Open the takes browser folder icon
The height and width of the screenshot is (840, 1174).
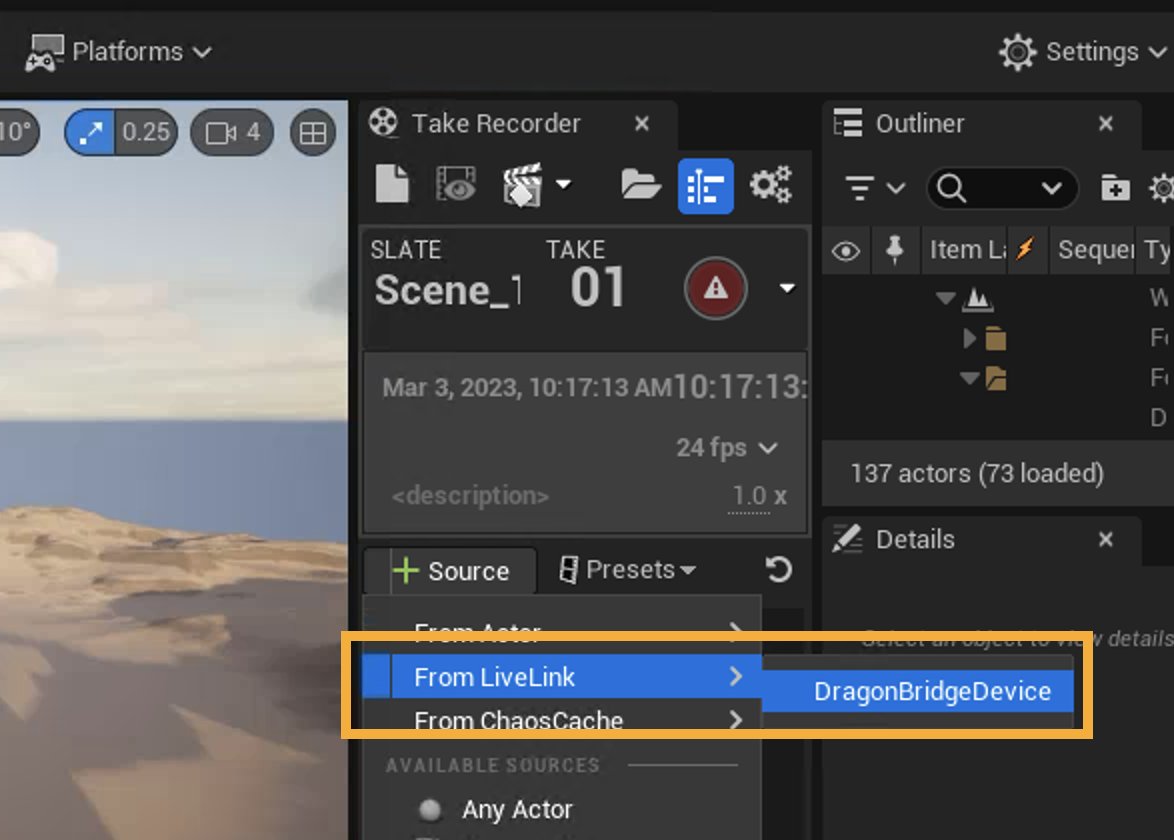tap(641, 184)
